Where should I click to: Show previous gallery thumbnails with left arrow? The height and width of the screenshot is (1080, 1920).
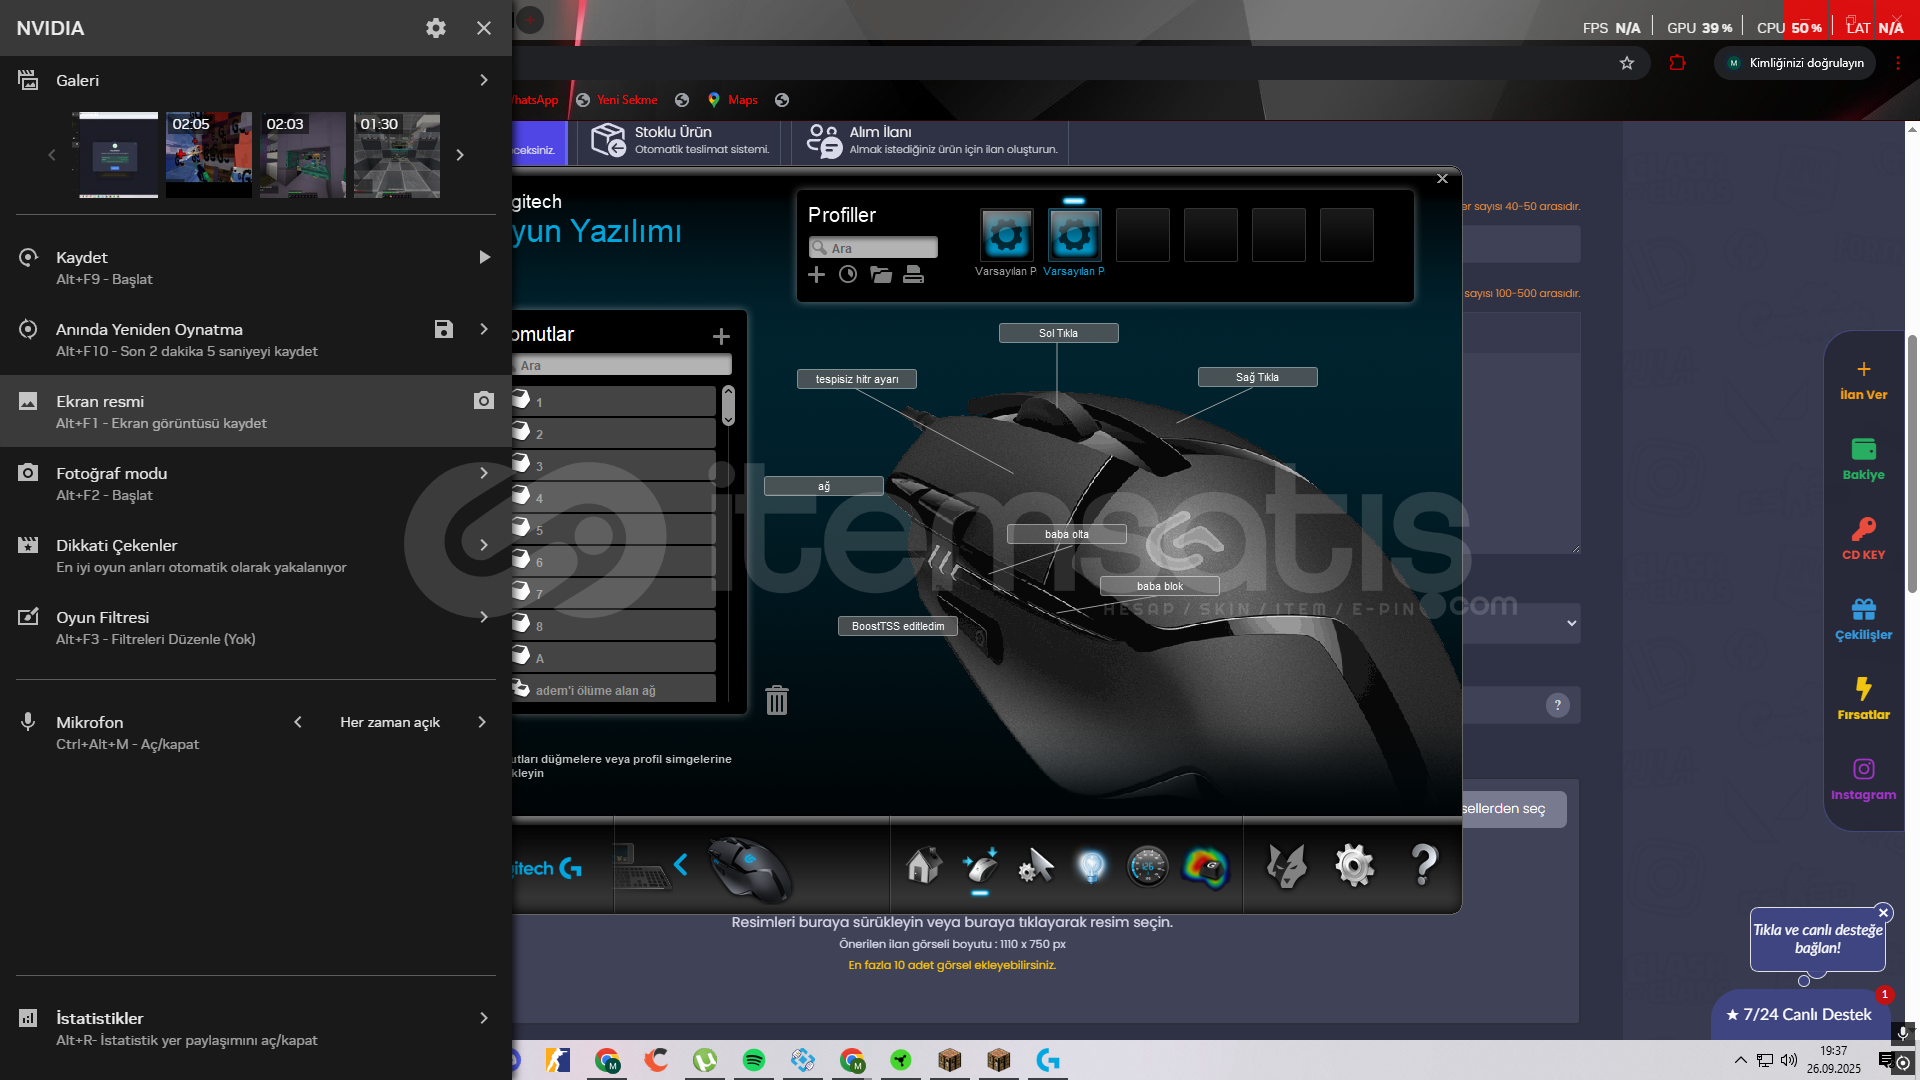coord(52,155)
